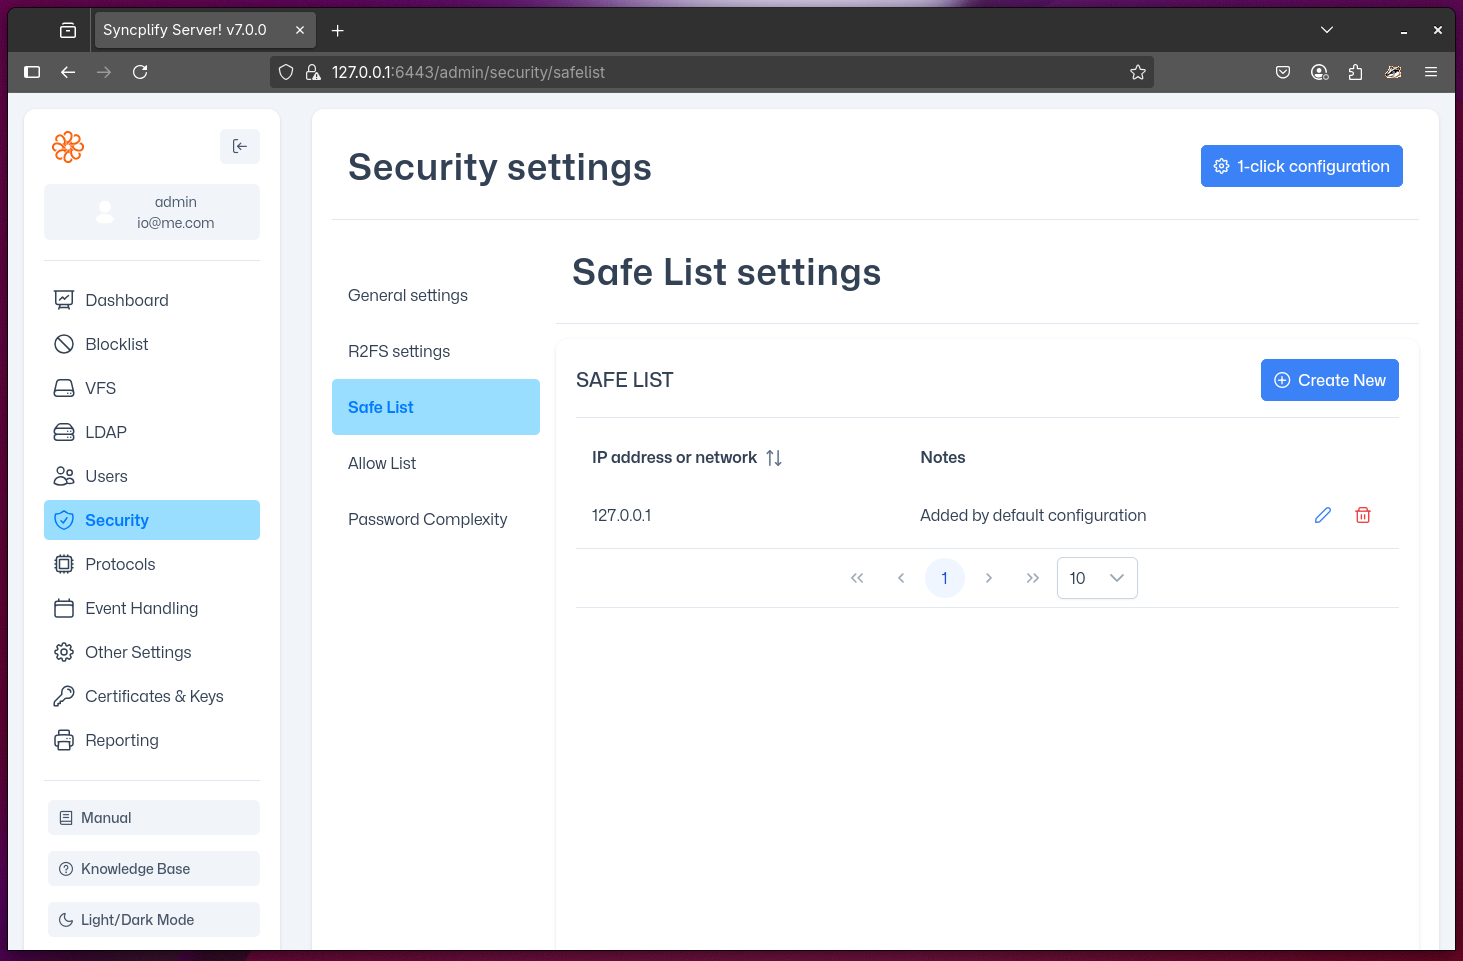The image size is (1463, 961).
Task: Select the VFS sidebar icon
Action: click(64, 388)
